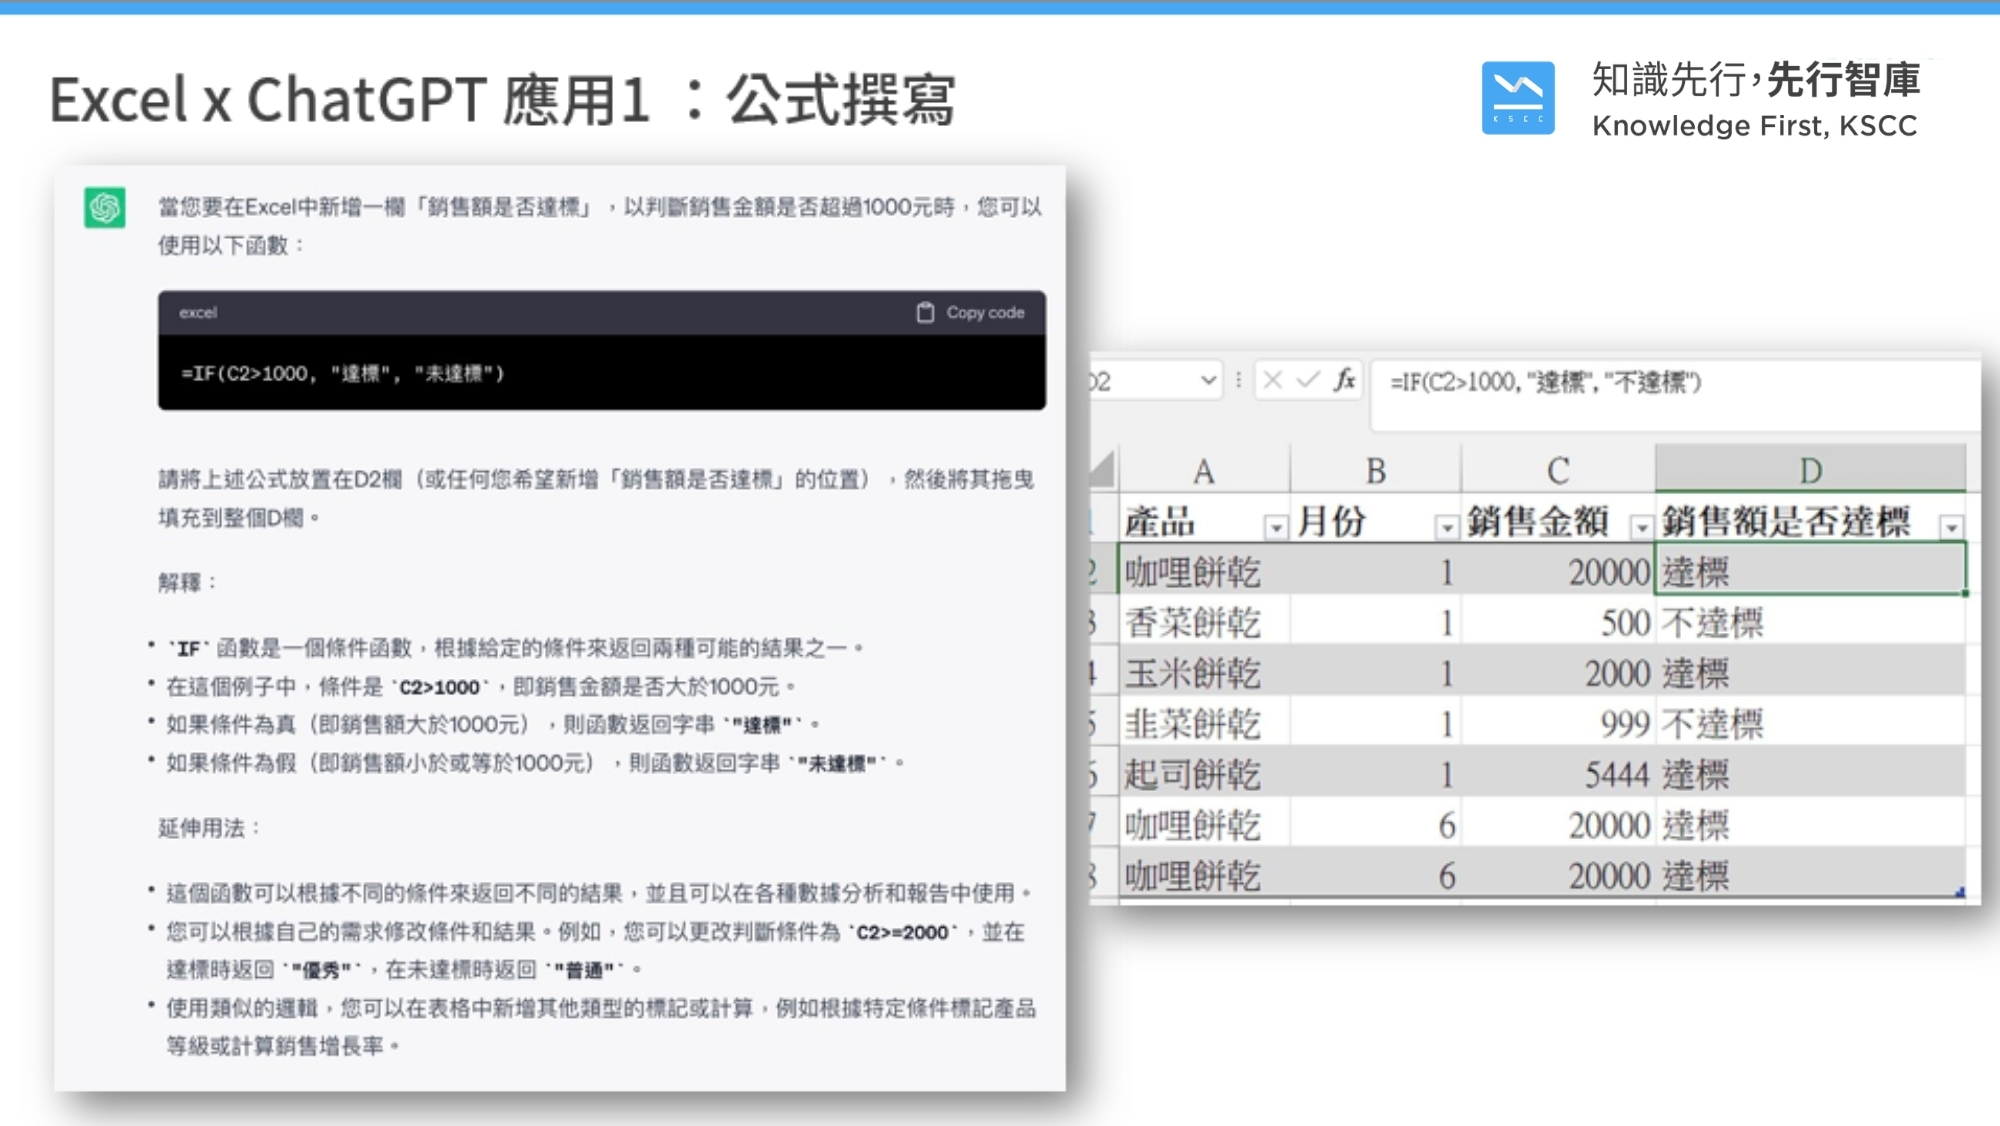The height and width of the screenshot is (1126, 2000).
Task: Click the 香菜餅乾 product cell
Action: [1204, 622]
